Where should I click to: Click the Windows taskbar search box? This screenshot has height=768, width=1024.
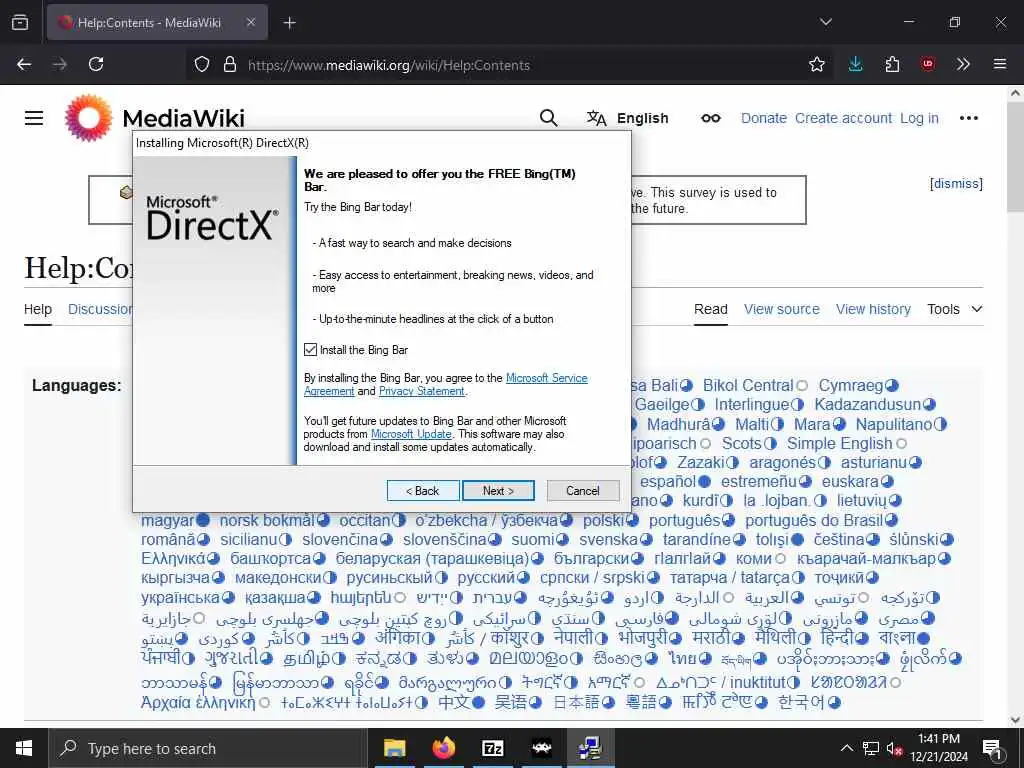click(x=209, y=748)
